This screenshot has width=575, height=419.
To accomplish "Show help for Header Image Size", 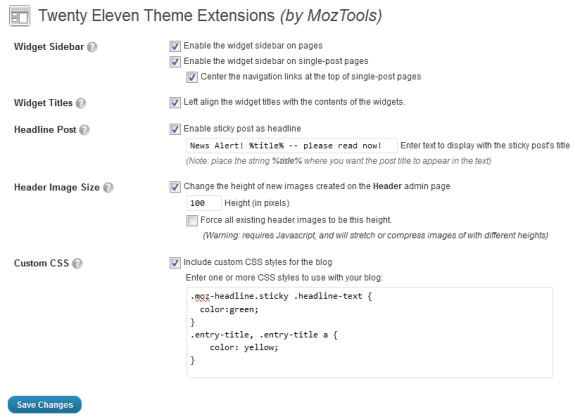I will 108,188.
